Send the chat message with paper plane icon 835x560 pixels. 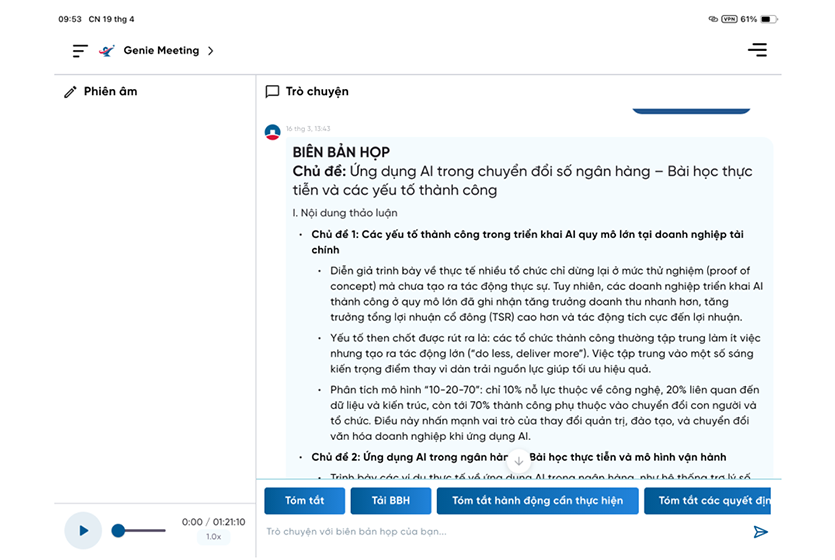click(x=760, y=531)
